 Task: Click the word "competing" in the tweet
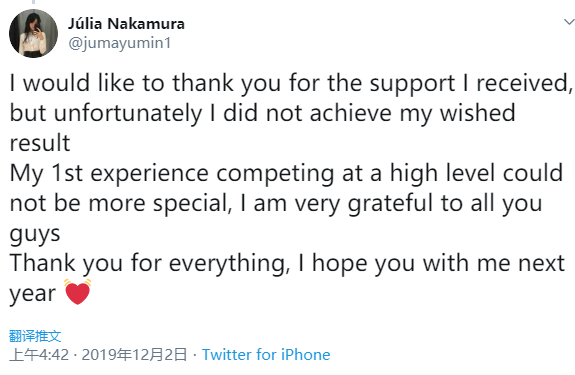[x=275, y=173]
